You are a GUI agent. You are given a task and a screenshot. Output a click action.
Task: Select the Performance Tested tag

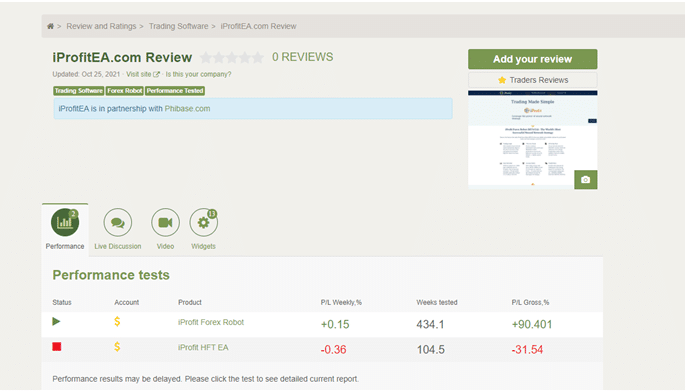175,91
